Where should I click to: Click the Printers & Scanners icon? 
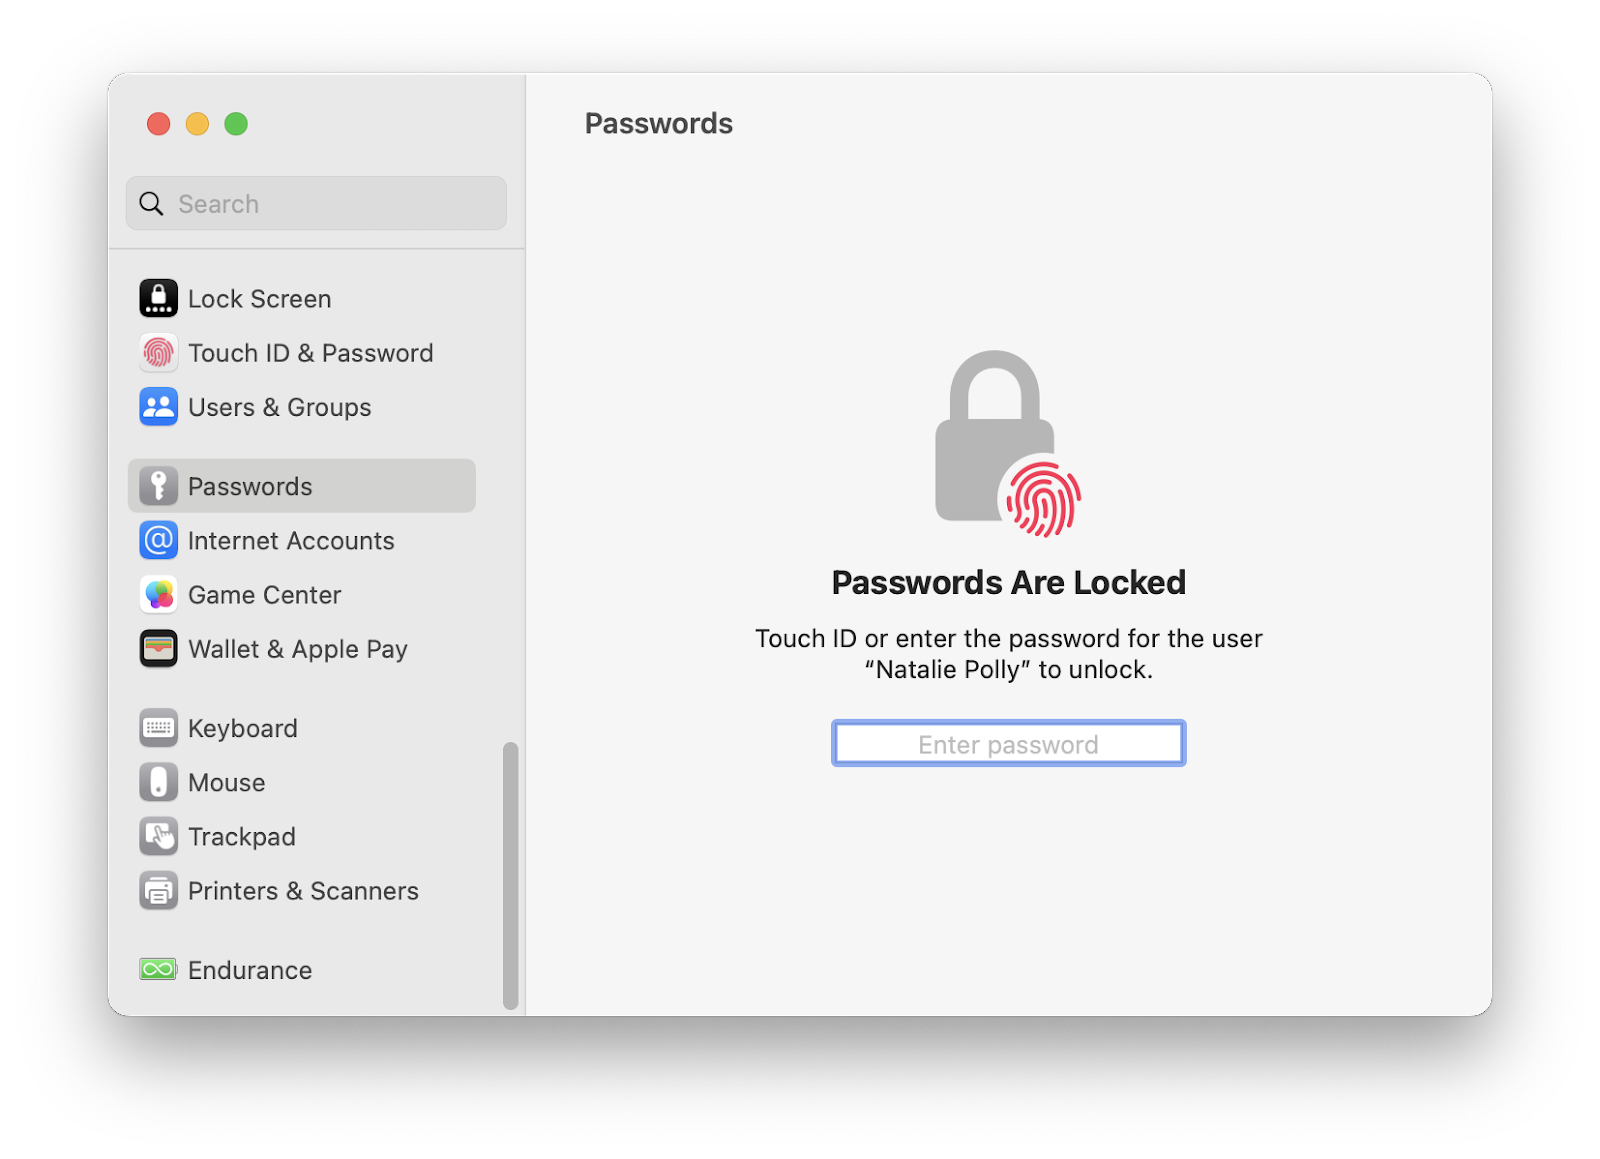pyautogui.click(x=158, y=890)
